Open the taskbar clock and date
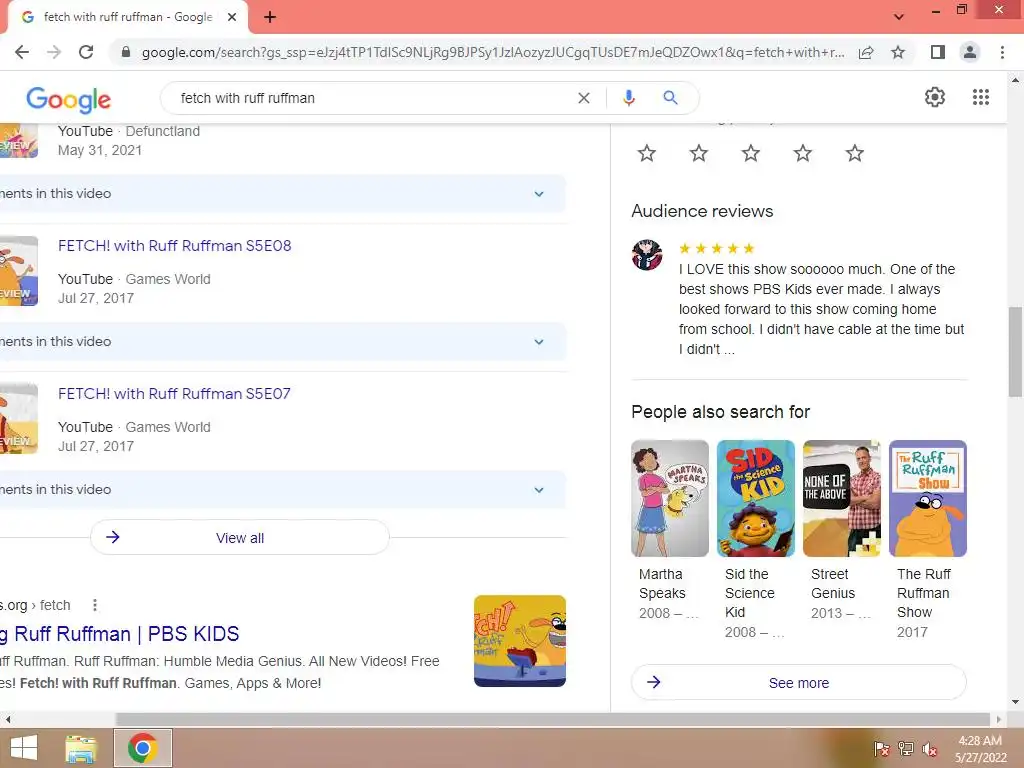Image resolution: width=1024 pixels, height=768 pixels. click(980, 749)
